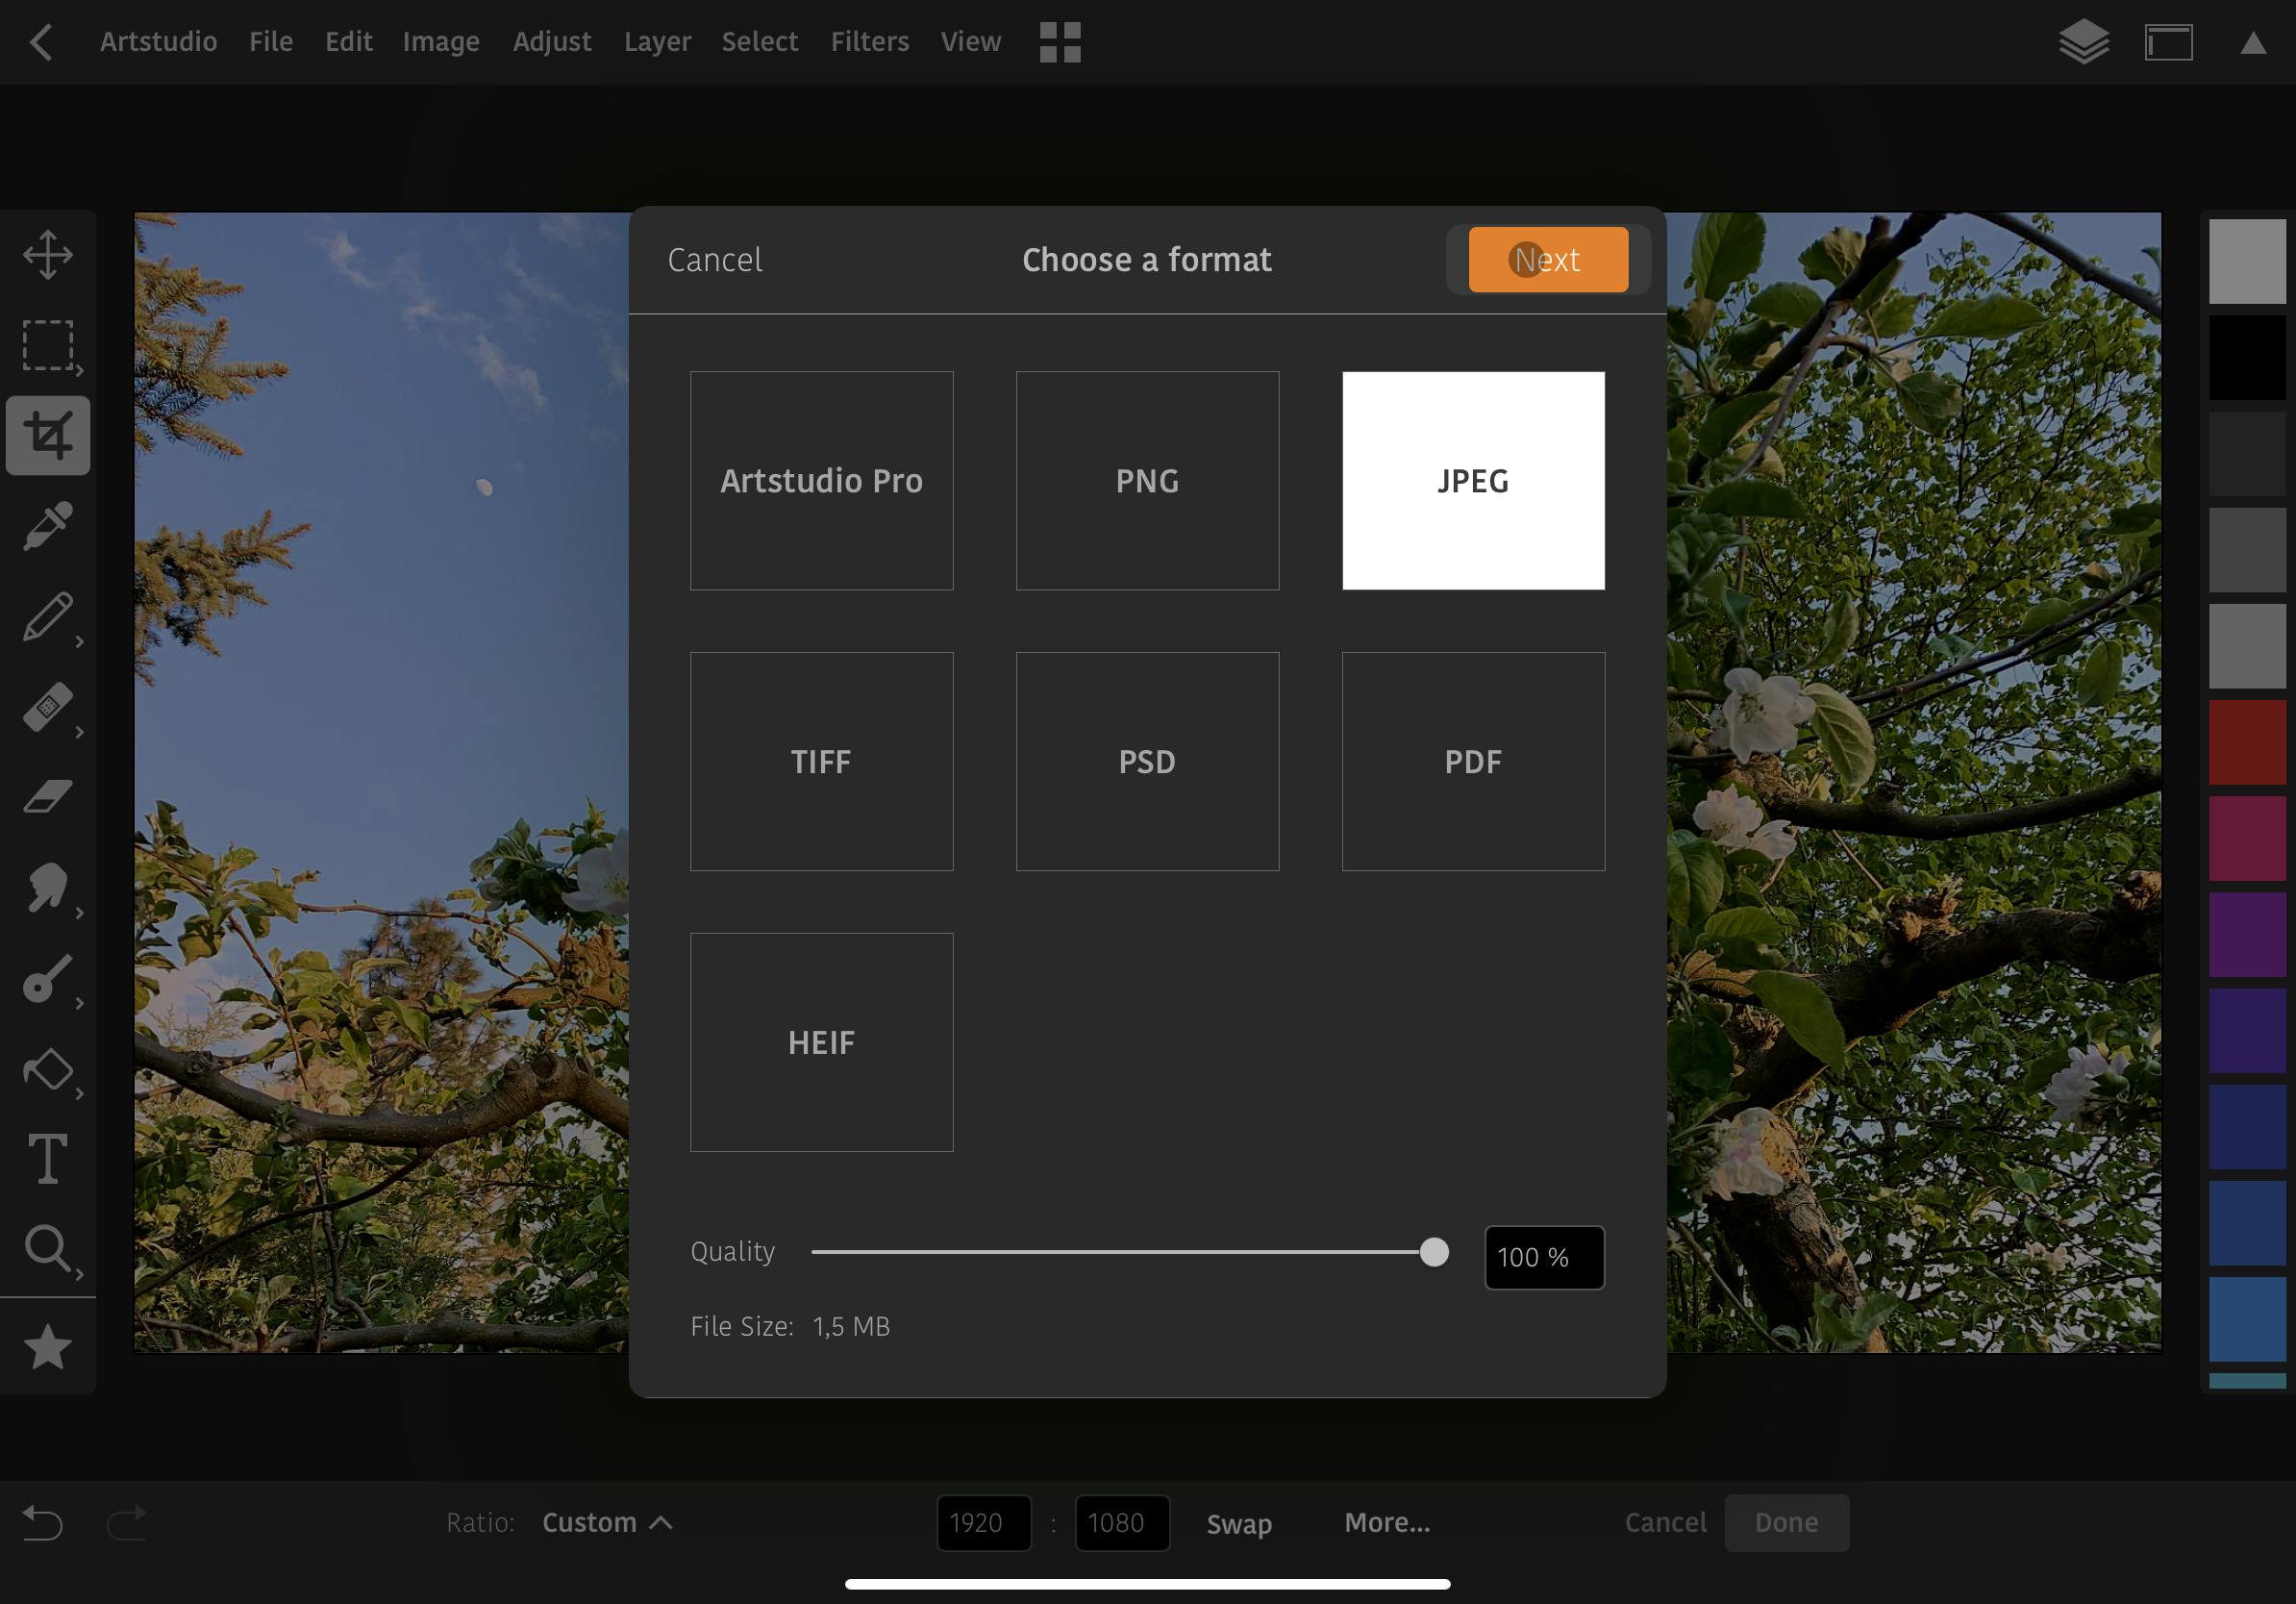2296x1604 pixels.
Task: Select the Eyedropper tool
Action: 48,526
